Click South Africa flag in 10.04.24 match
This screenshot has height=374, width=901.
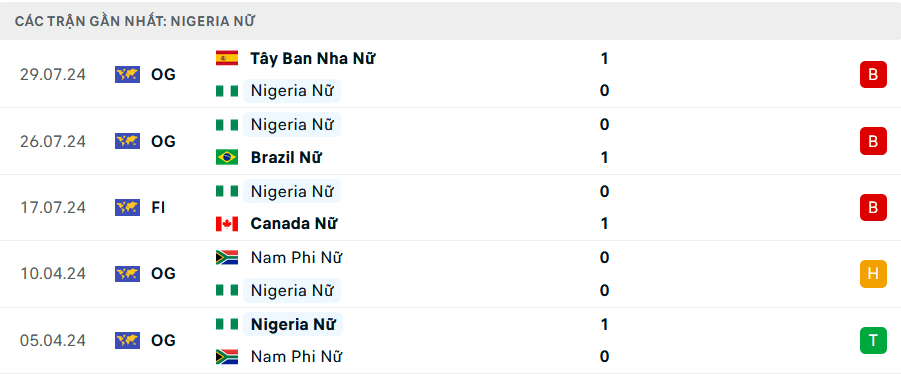(x=227, y=257)
